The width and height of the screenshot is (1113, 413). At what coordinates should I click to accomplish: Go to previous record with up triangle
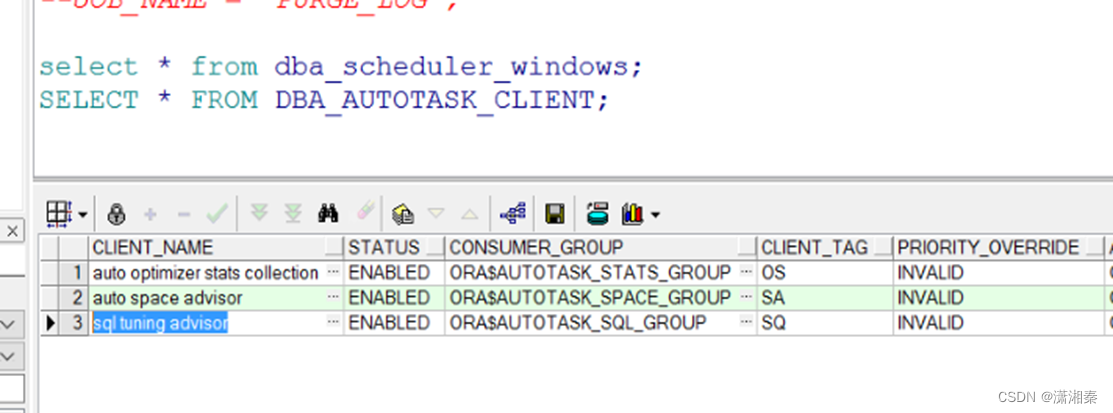point(470,214)
